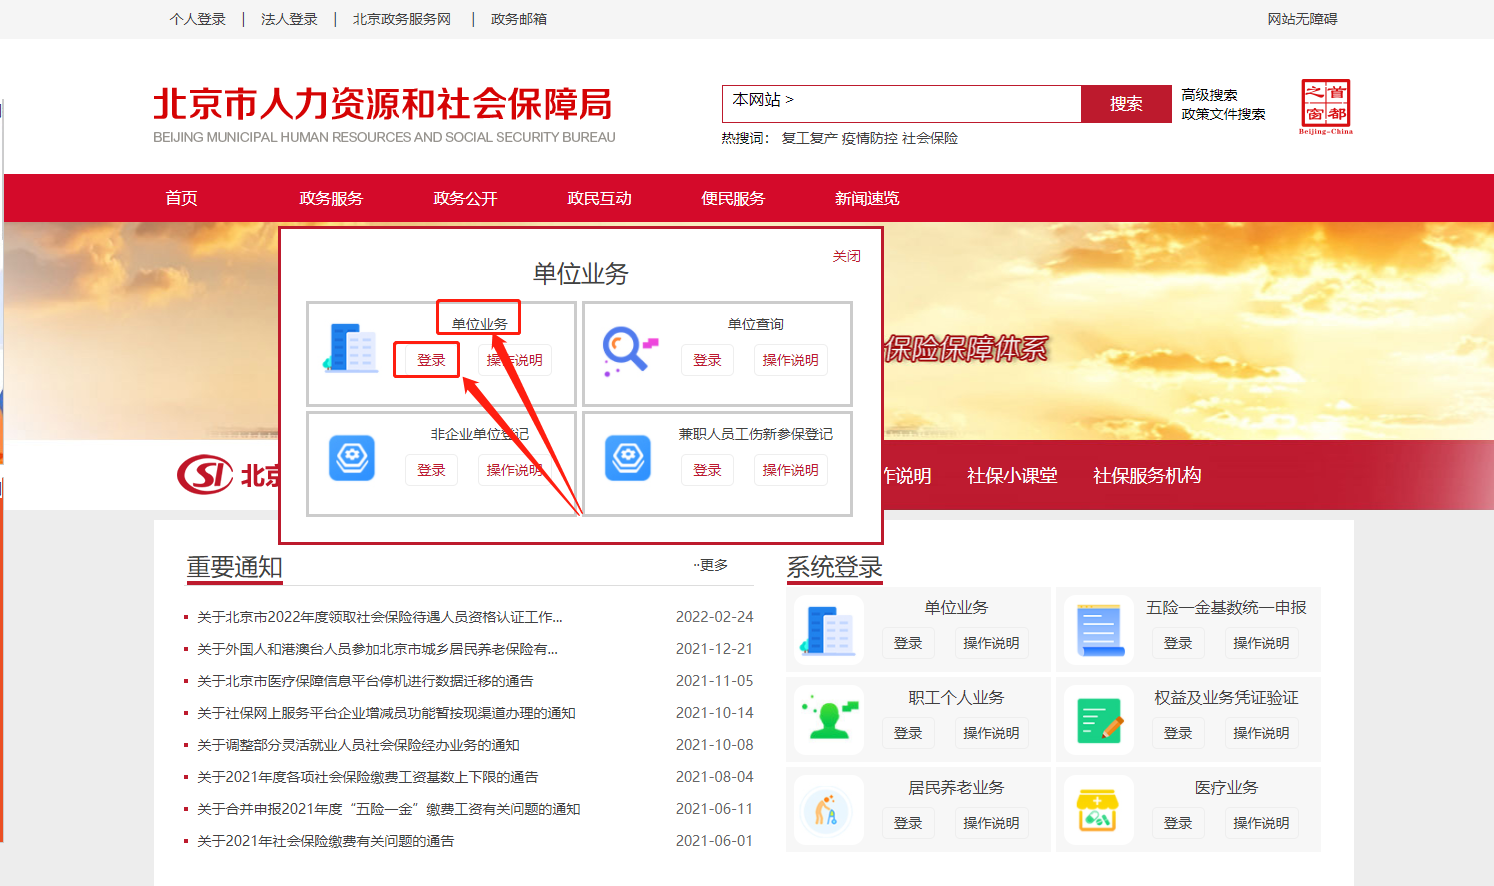Click 登录 under 单位查询 in popup
The image size is (1494, 886).
point(707,360)
